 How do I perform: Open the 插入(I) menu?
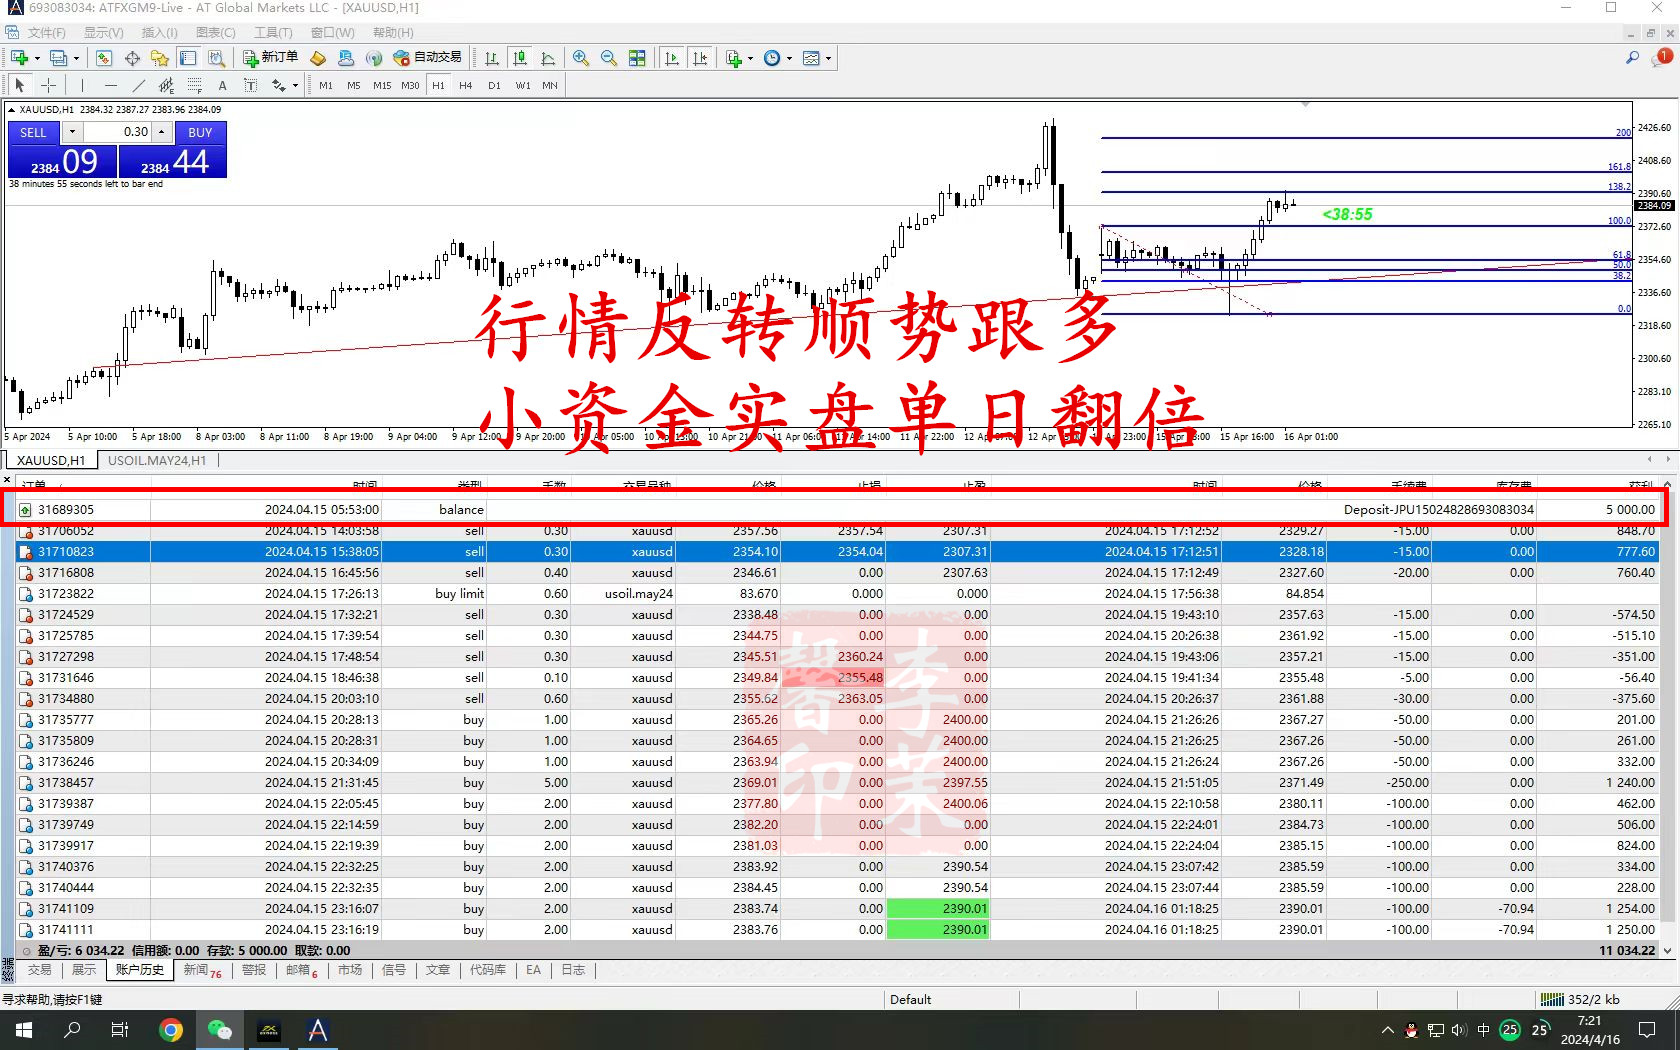coord(159,33)
